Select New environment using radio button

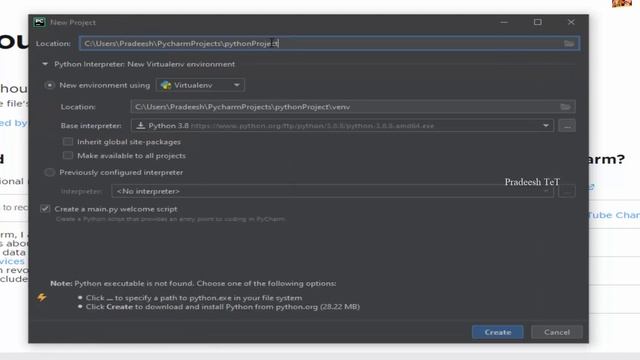coord(50,85)
